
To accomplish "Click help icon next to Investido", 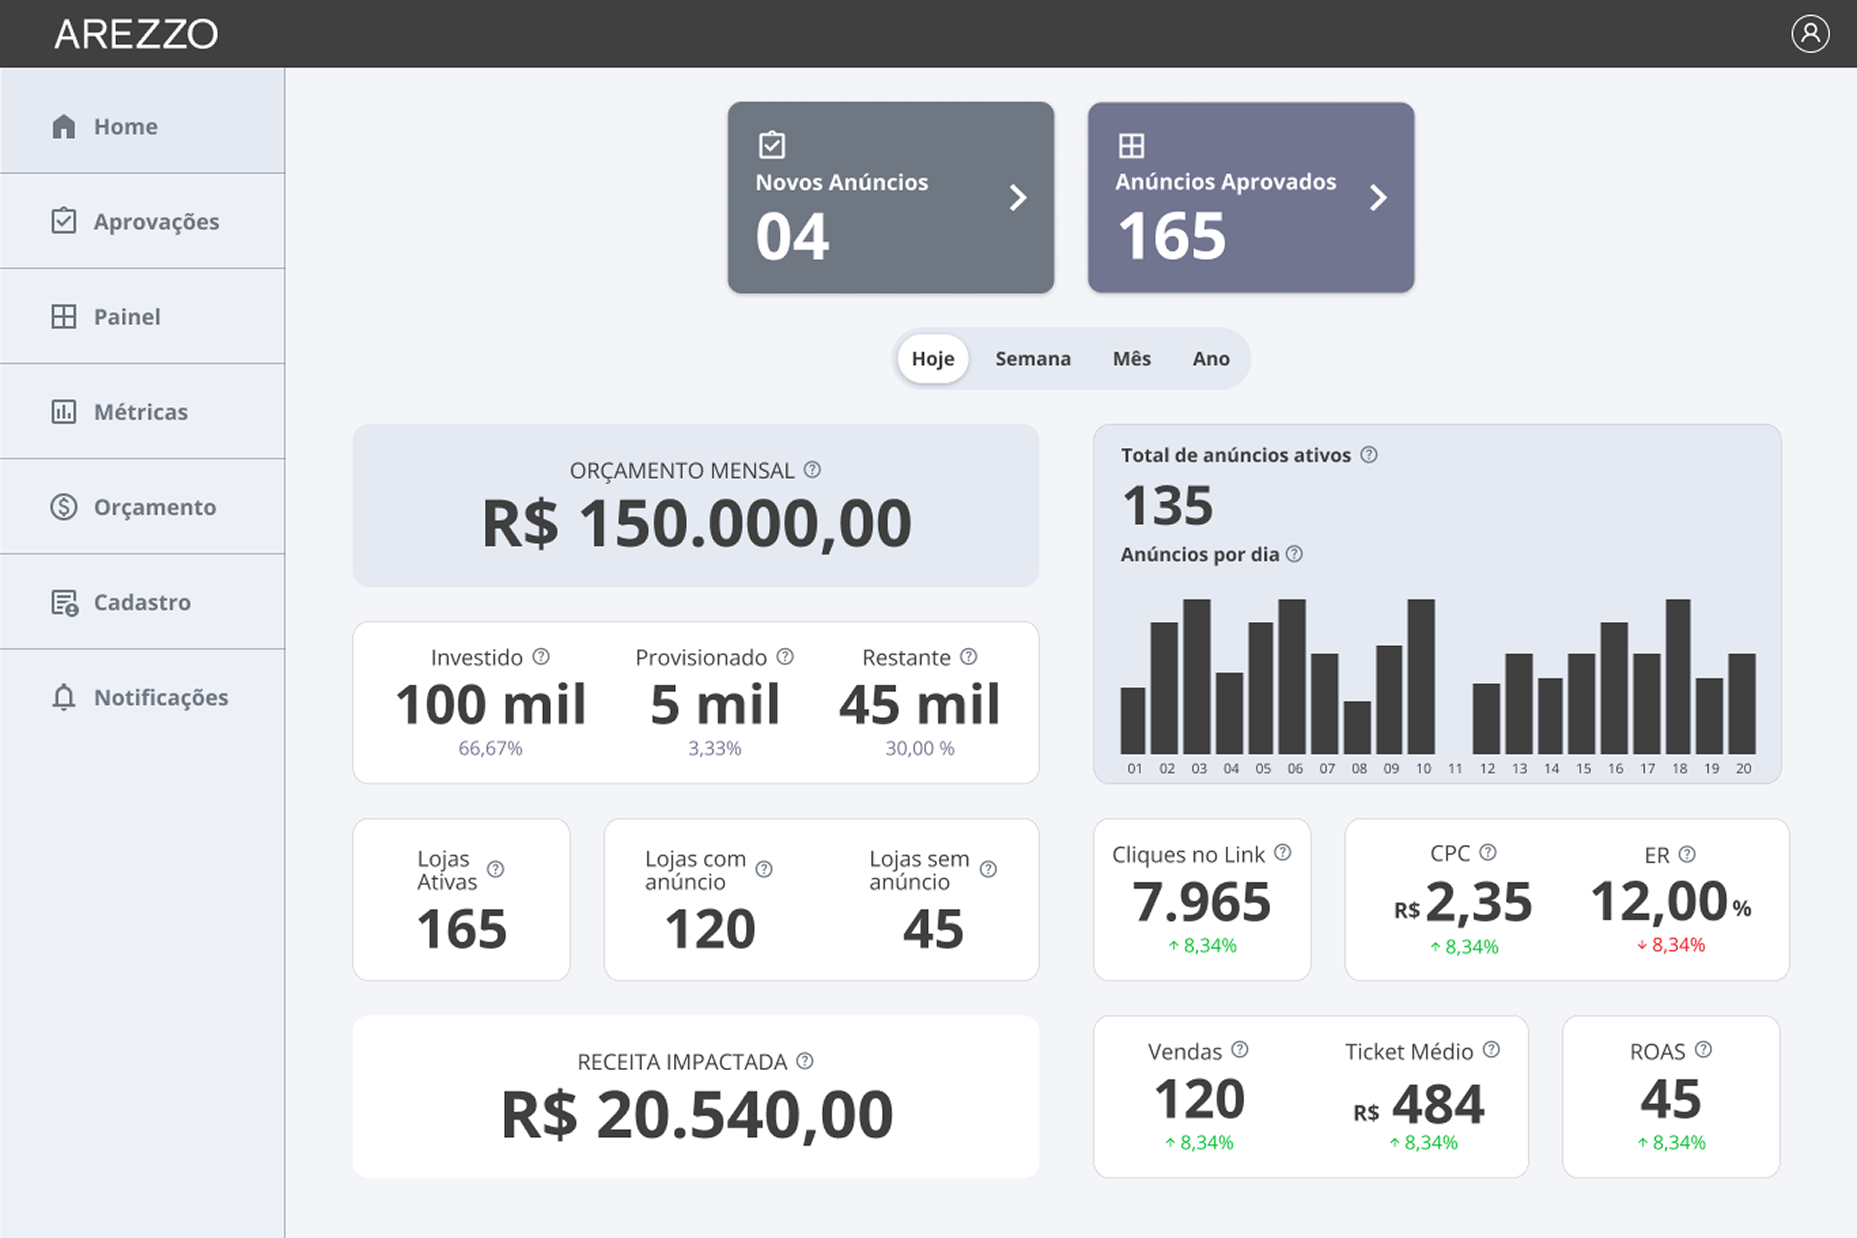I will tap(541, 656).
